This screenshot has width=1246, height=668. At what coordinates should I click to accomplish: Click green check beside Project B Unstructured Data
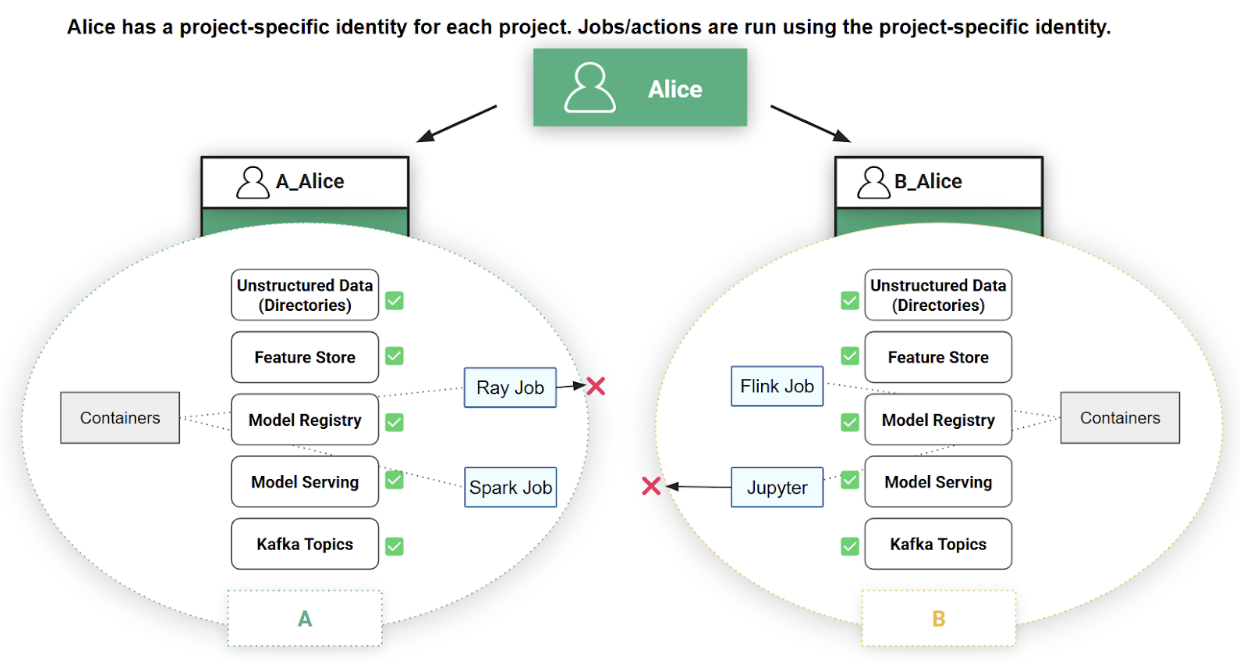tap(849, 300)
